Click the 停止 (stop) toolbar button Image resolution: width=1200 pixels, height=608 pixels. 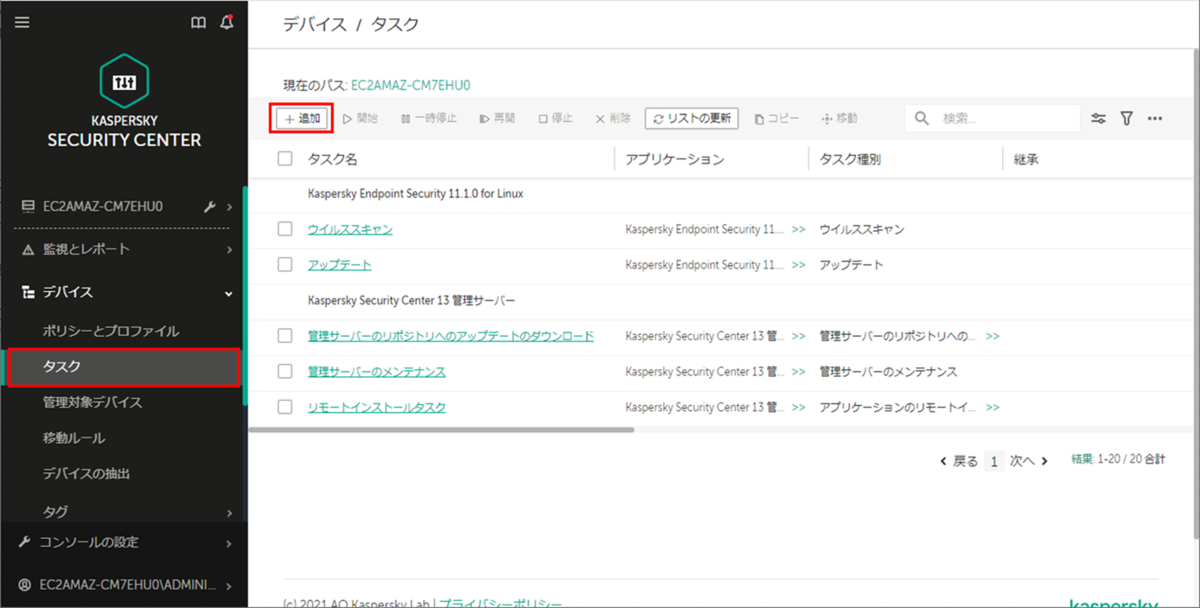pyautogui.click(x=556, y=118)
